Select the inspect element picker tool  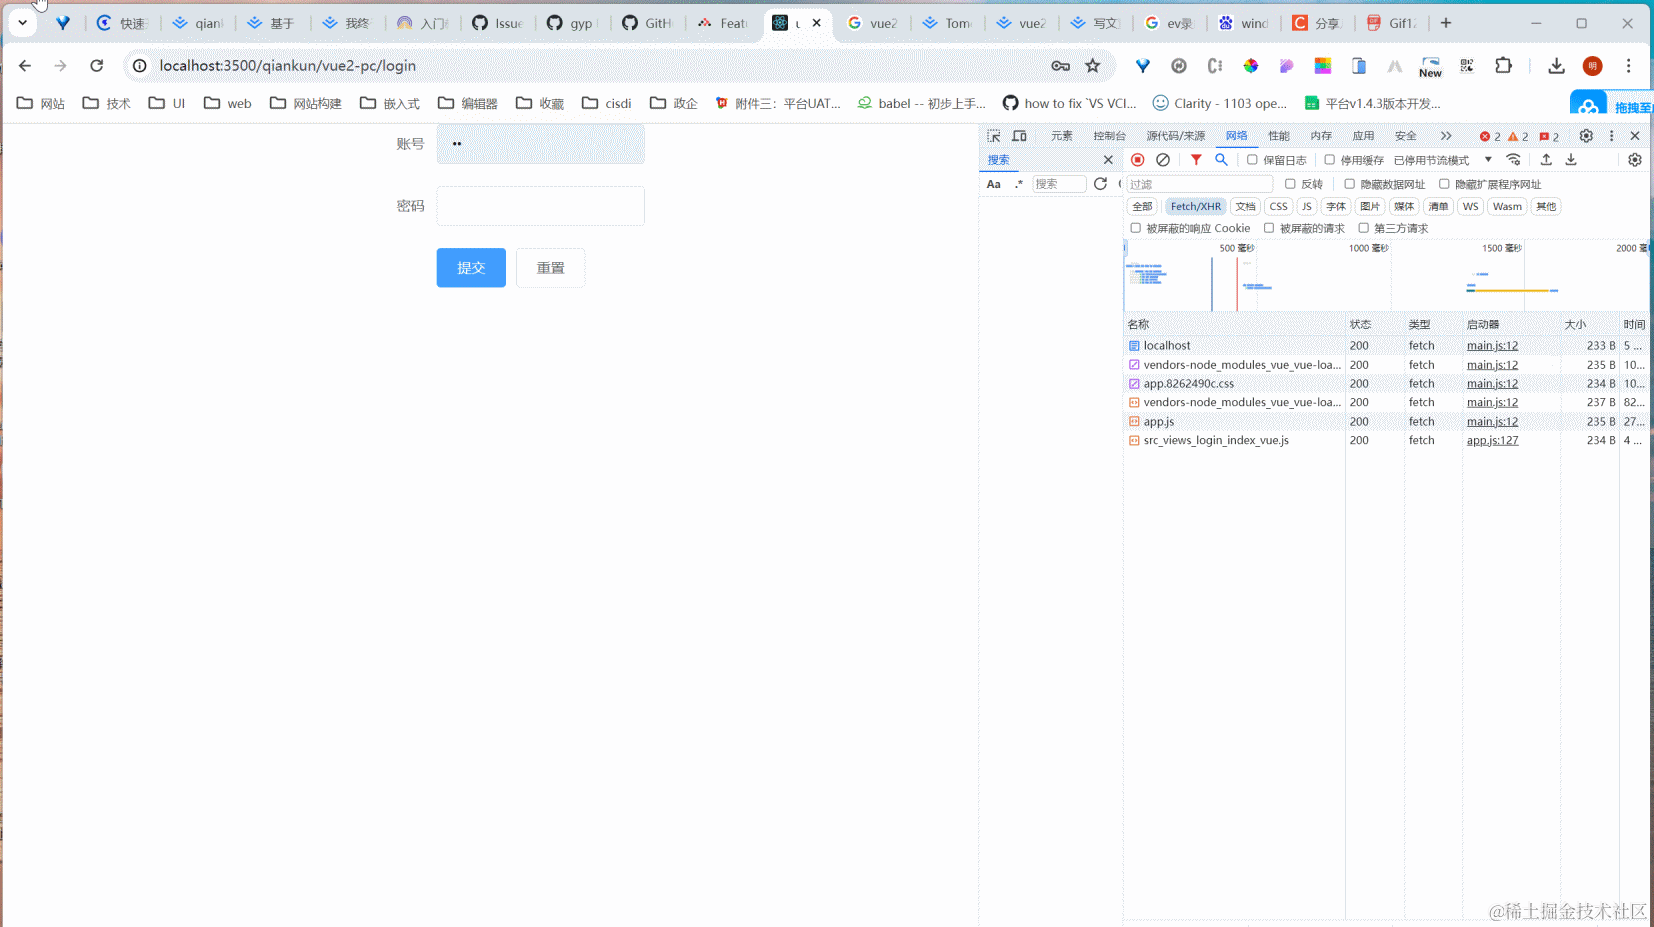pyautogui.click(x=995, y=135)
